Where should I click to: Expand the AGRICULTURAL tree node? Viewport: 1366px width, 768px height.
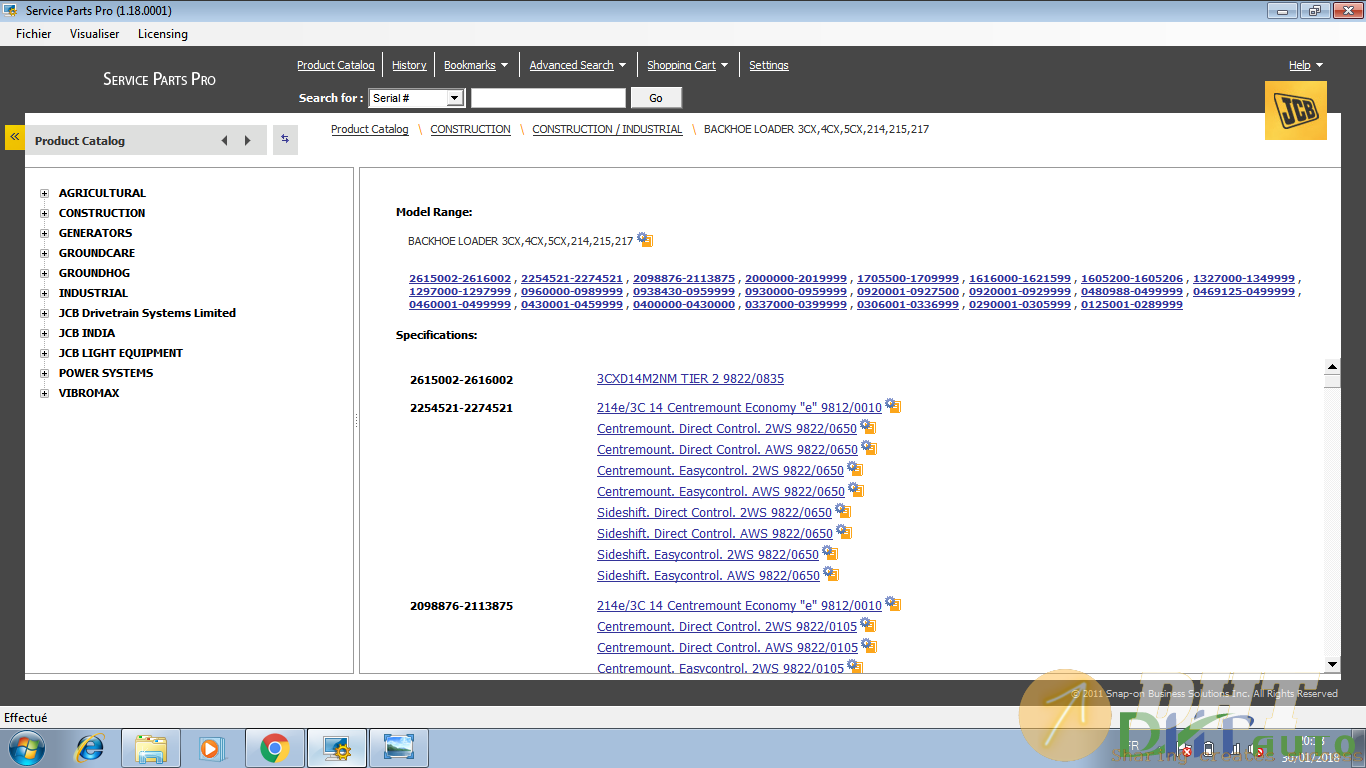click(44, 193)
